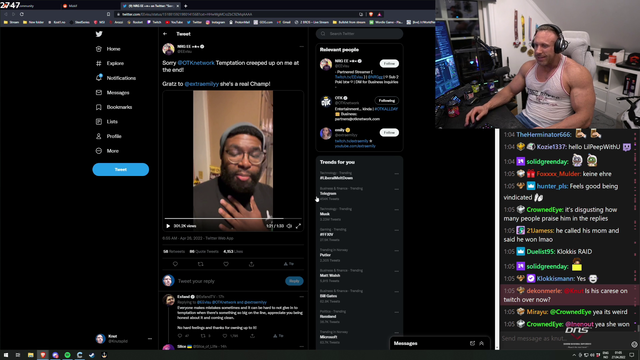The image size is (640, 360).
Task: Go back with the Tweet header arrow
Action: [x=165, y=34]
